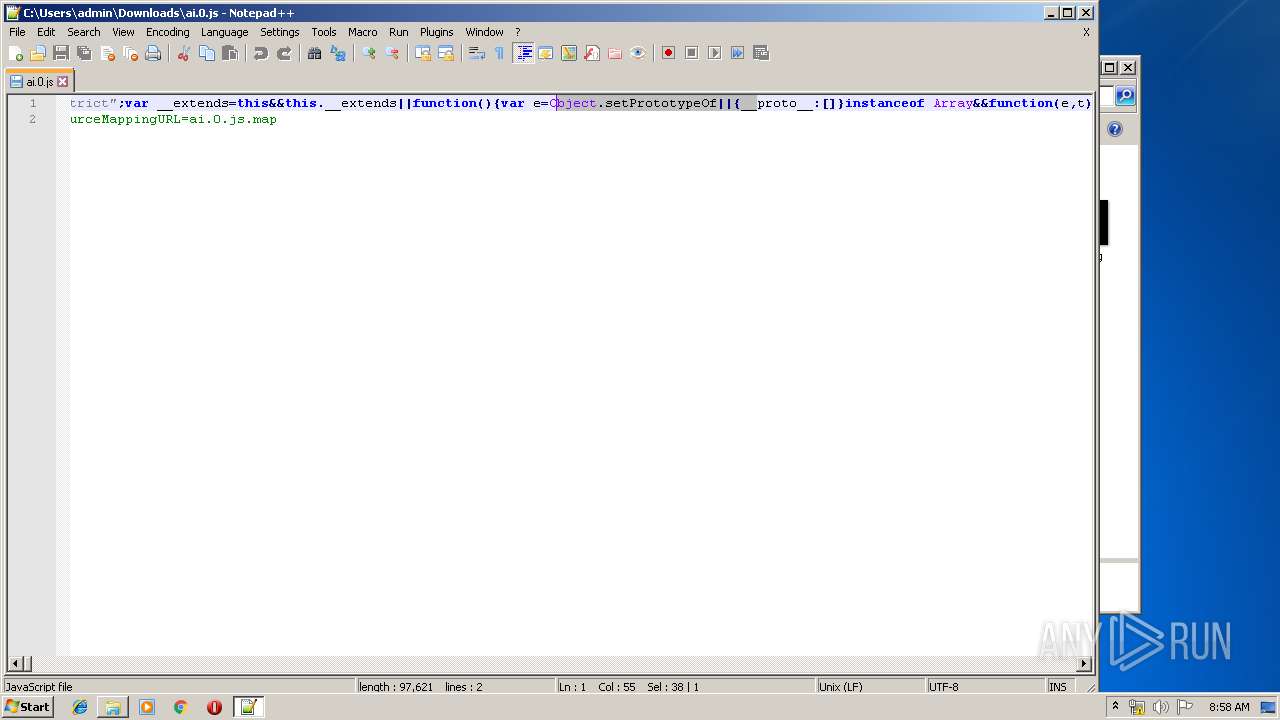
Task: Launch Internet Explorer from the taskbar
Action: [x=80, y=707]
